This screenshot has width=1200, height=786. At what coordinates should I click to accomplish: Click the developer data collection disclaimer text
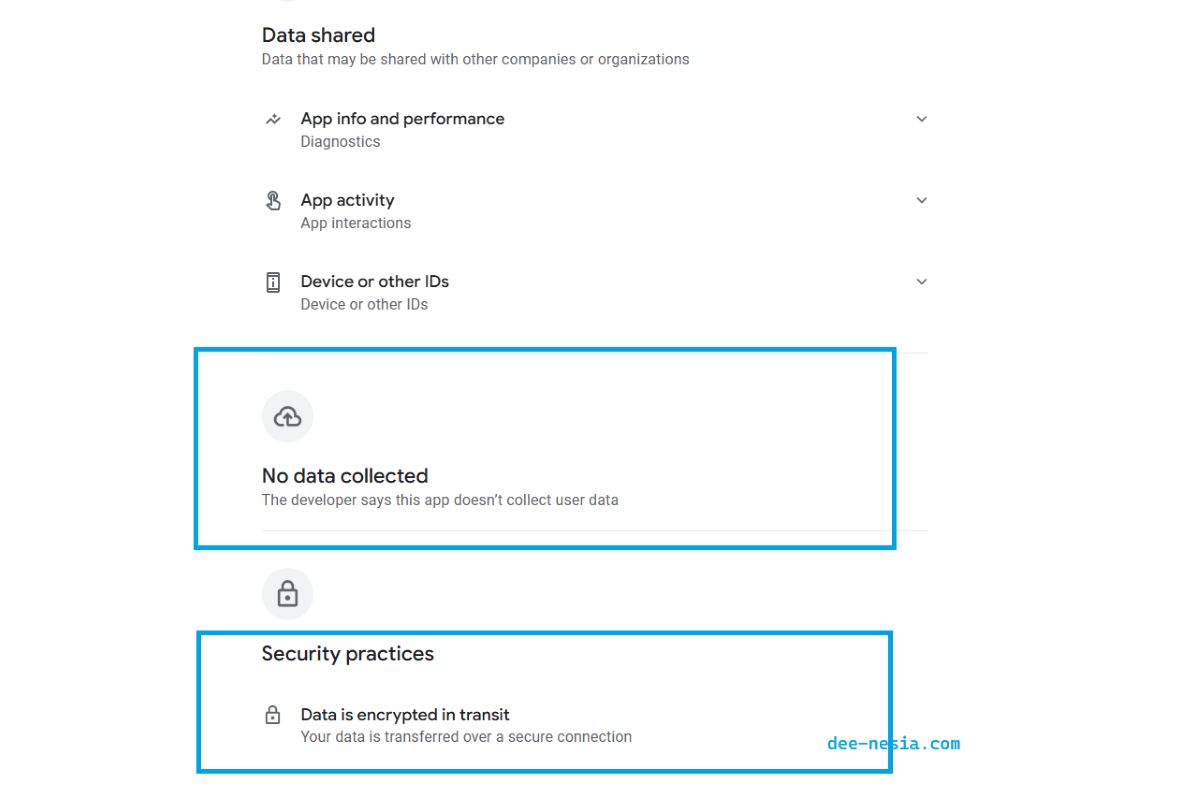(x=440, y=499)
